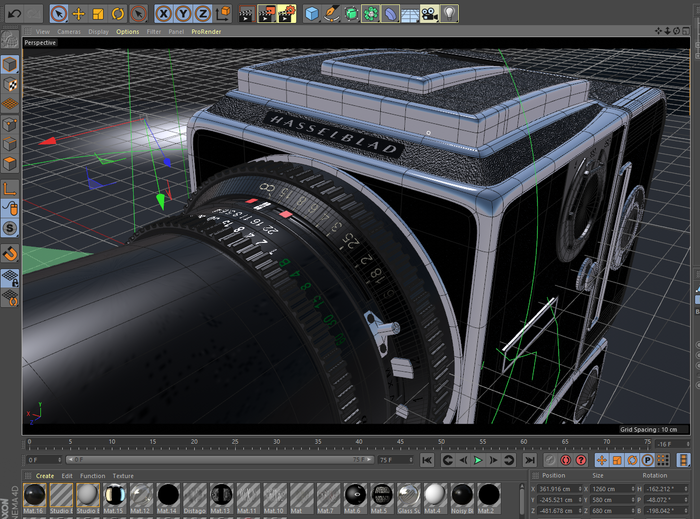Click the Undo arrow icon

point(13,14)
